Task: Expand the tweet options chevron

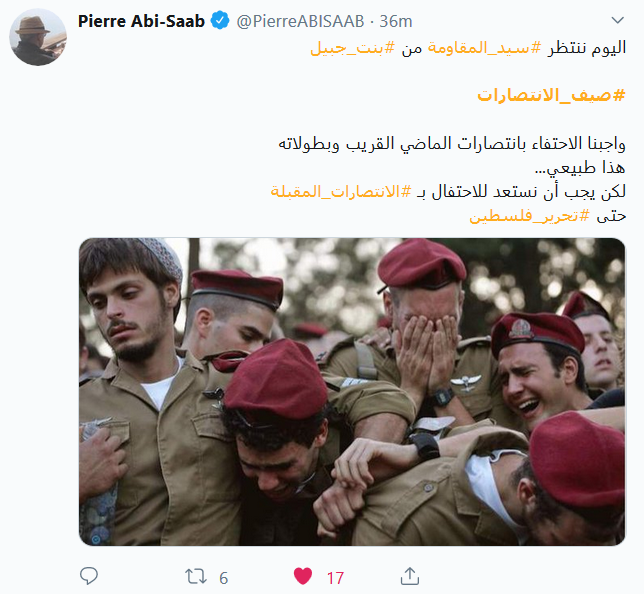Action: pyautogui.click(x=617, y=20)
